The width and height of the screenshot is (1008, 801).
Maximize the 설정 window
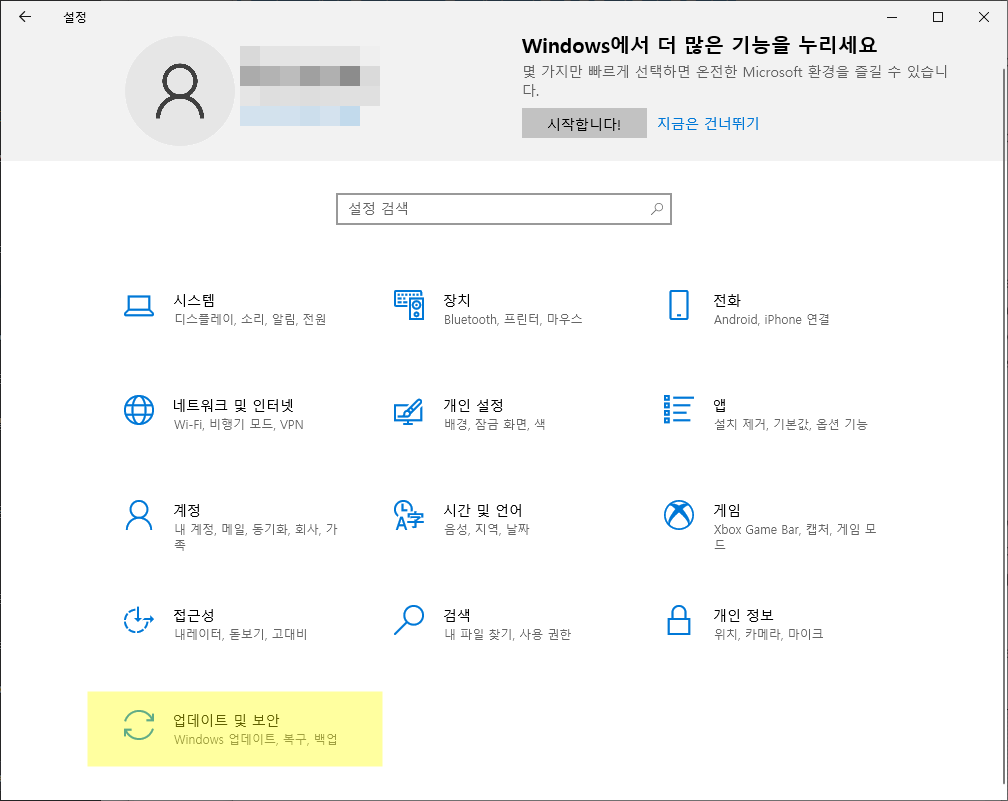coord(938,17)
